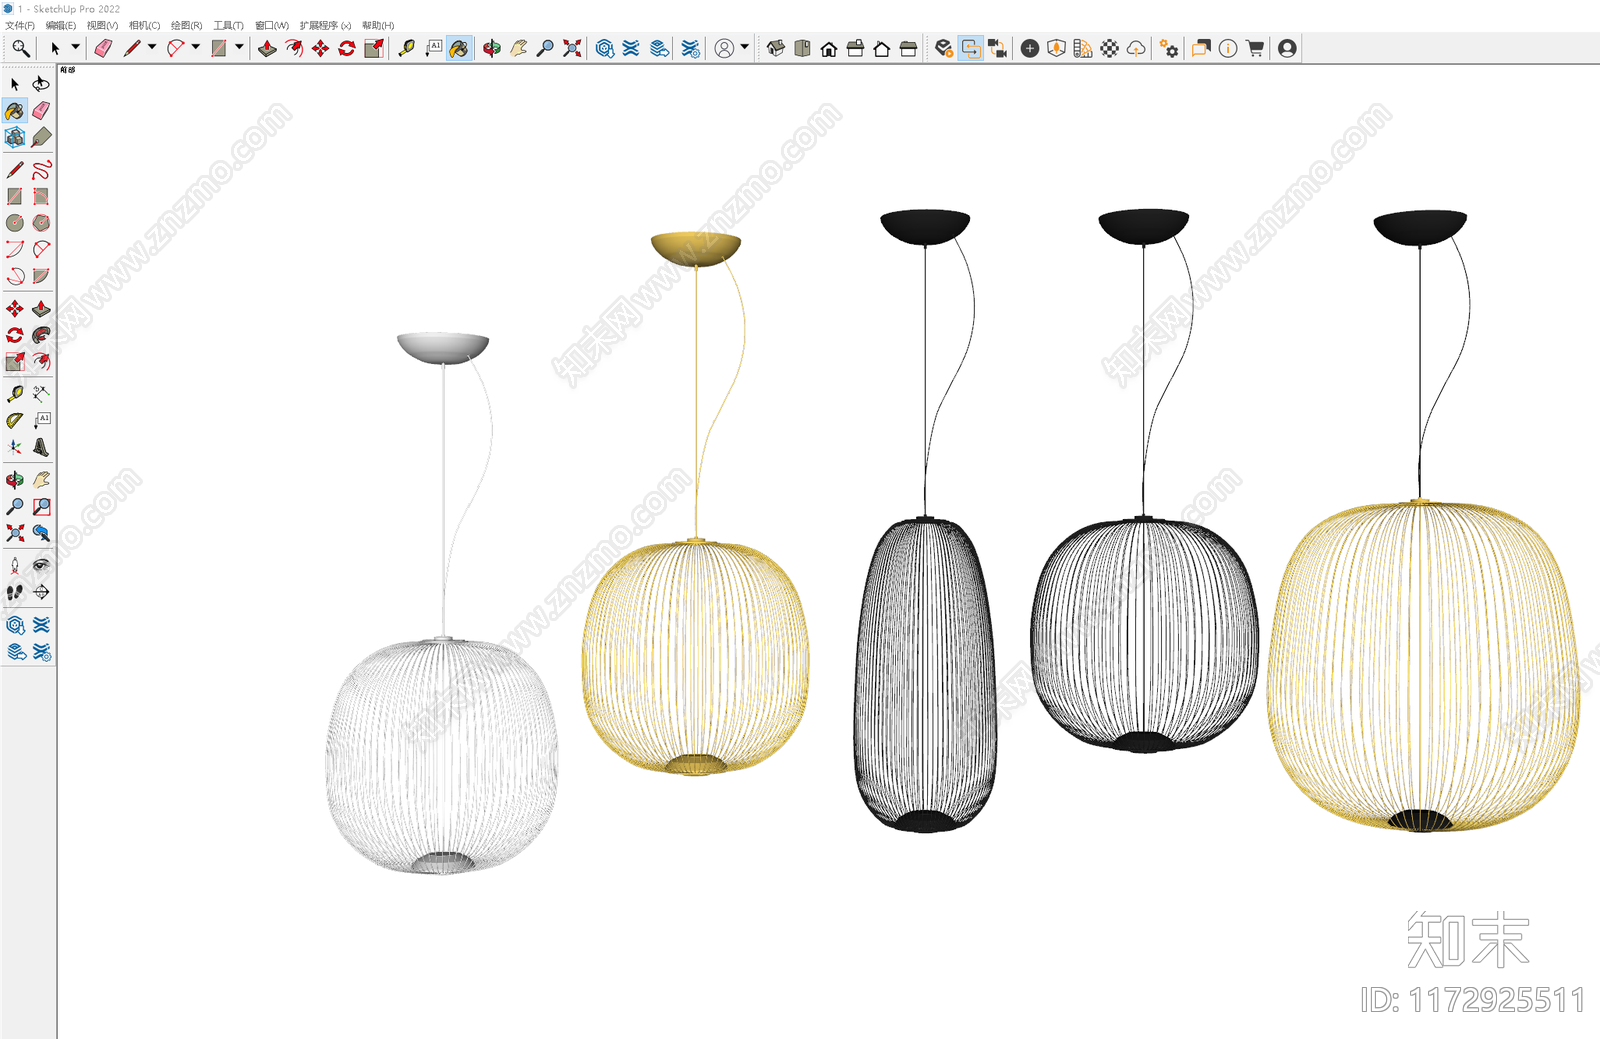This screenshot has height=1039, width=1600.
Task: Pick the Polygon tool in left palette
Action: (41, 223)
